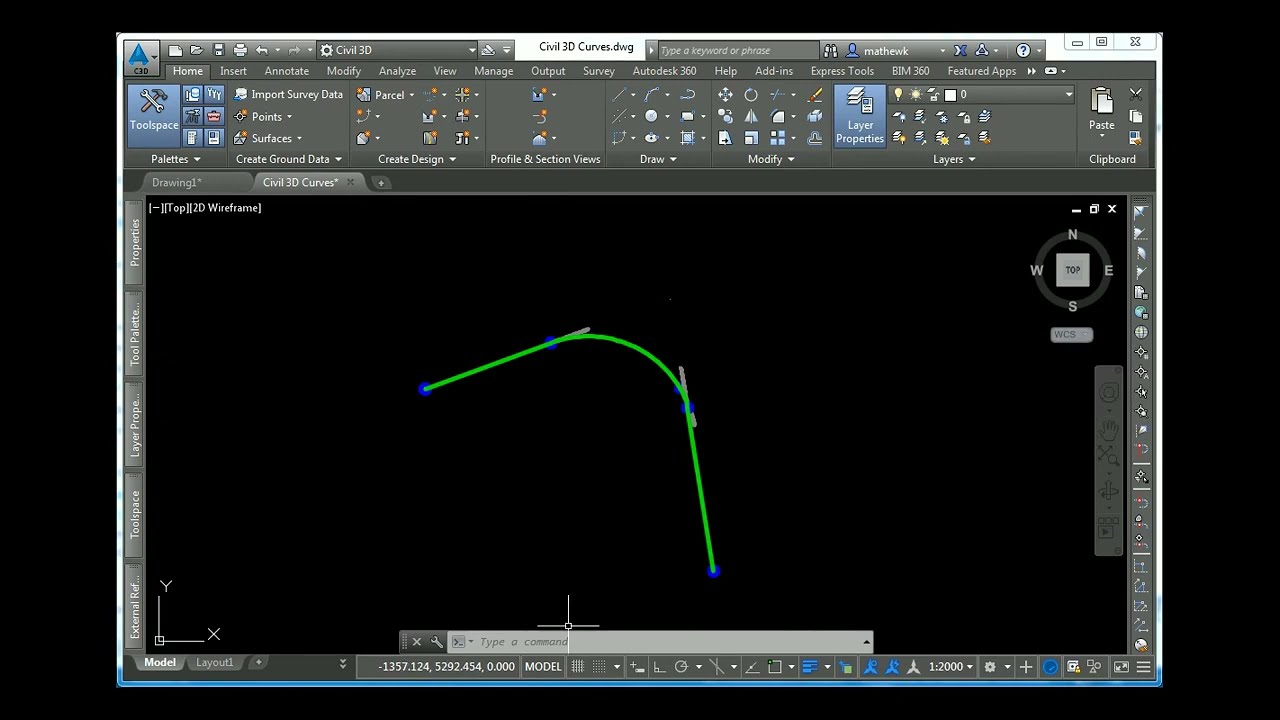Image resolution: width=1280 pixels, height=720 pixels.
Task: Toggle the drawing grid display
Action: [x=577, y=667]
